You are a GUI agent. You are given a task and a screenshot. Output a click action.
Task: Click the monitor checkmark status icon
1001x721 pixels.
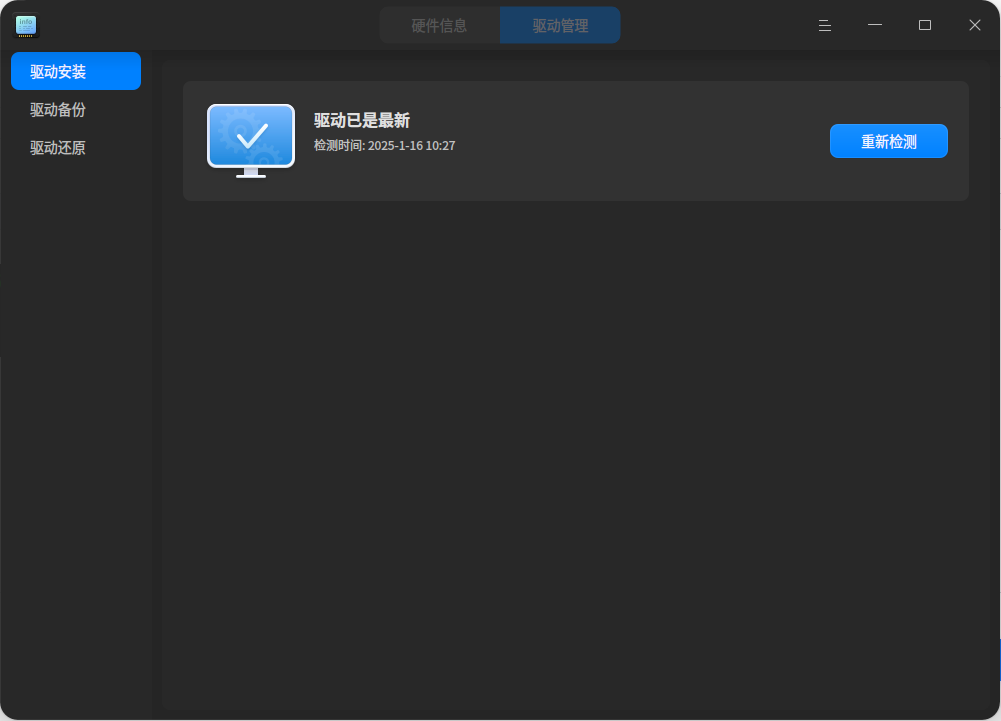pyautogui.click(x=251, y=141)
